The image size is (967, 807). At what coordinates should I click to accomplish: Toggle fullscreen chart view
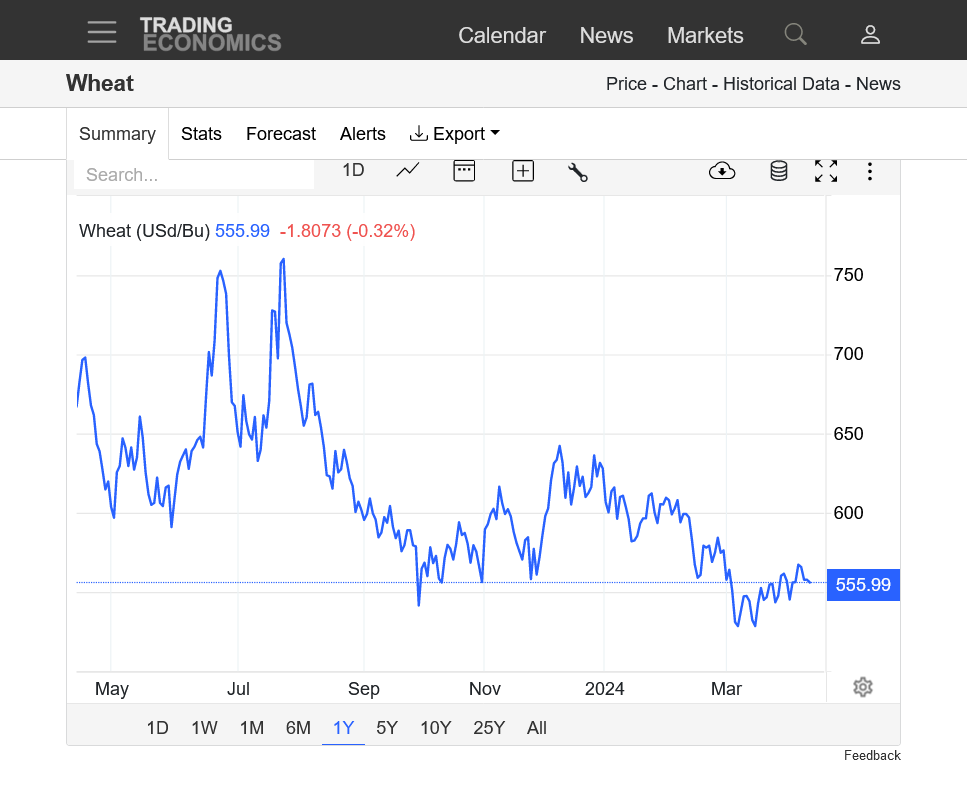tap(825, 171)
